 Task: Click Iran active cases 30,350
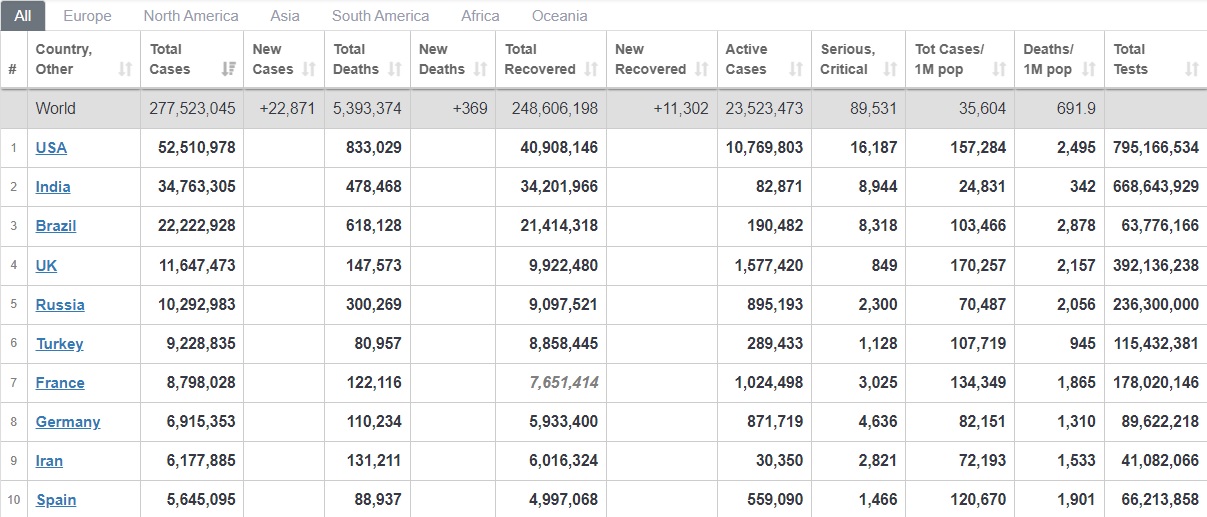click(x=779, y=461)
